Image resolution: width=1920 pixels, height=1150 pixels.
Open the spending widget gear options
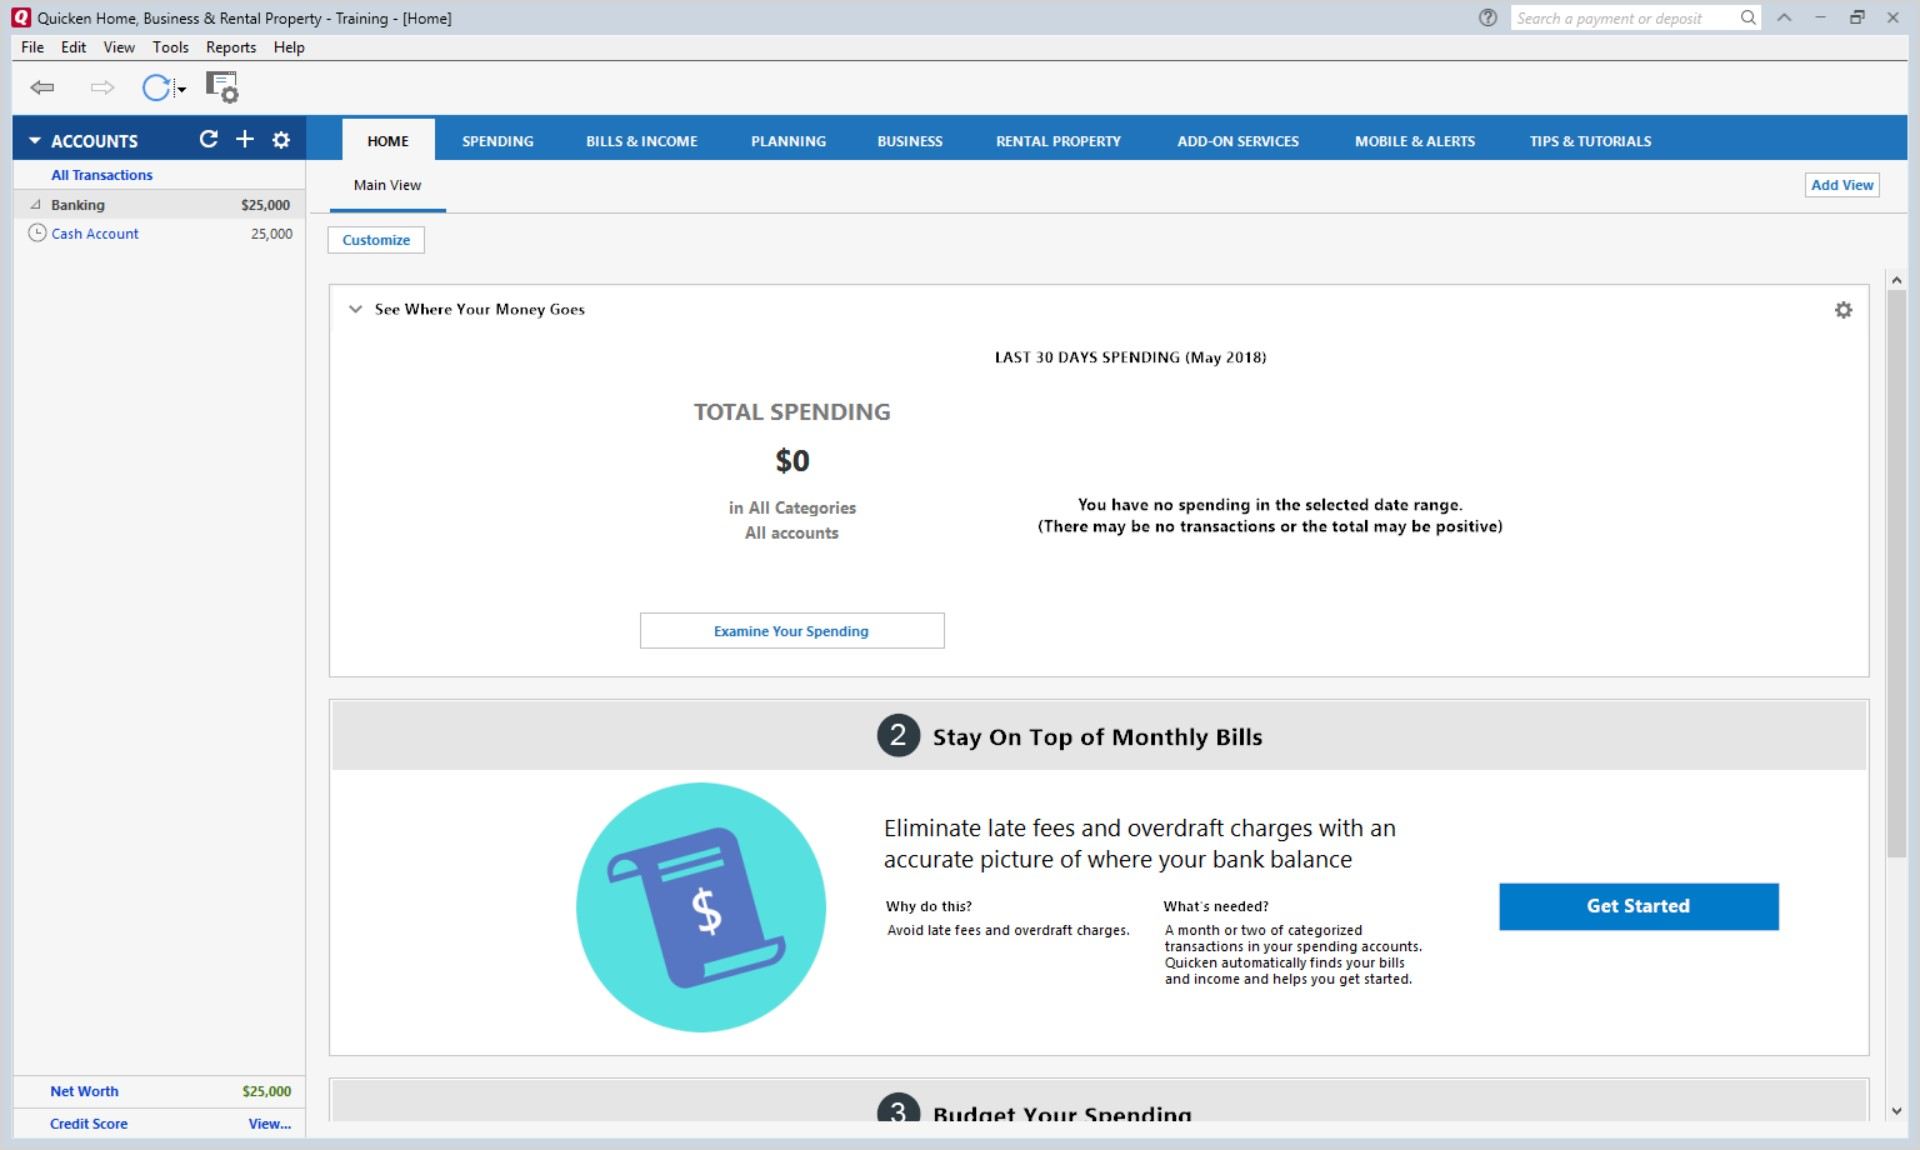coord(1843,310)
